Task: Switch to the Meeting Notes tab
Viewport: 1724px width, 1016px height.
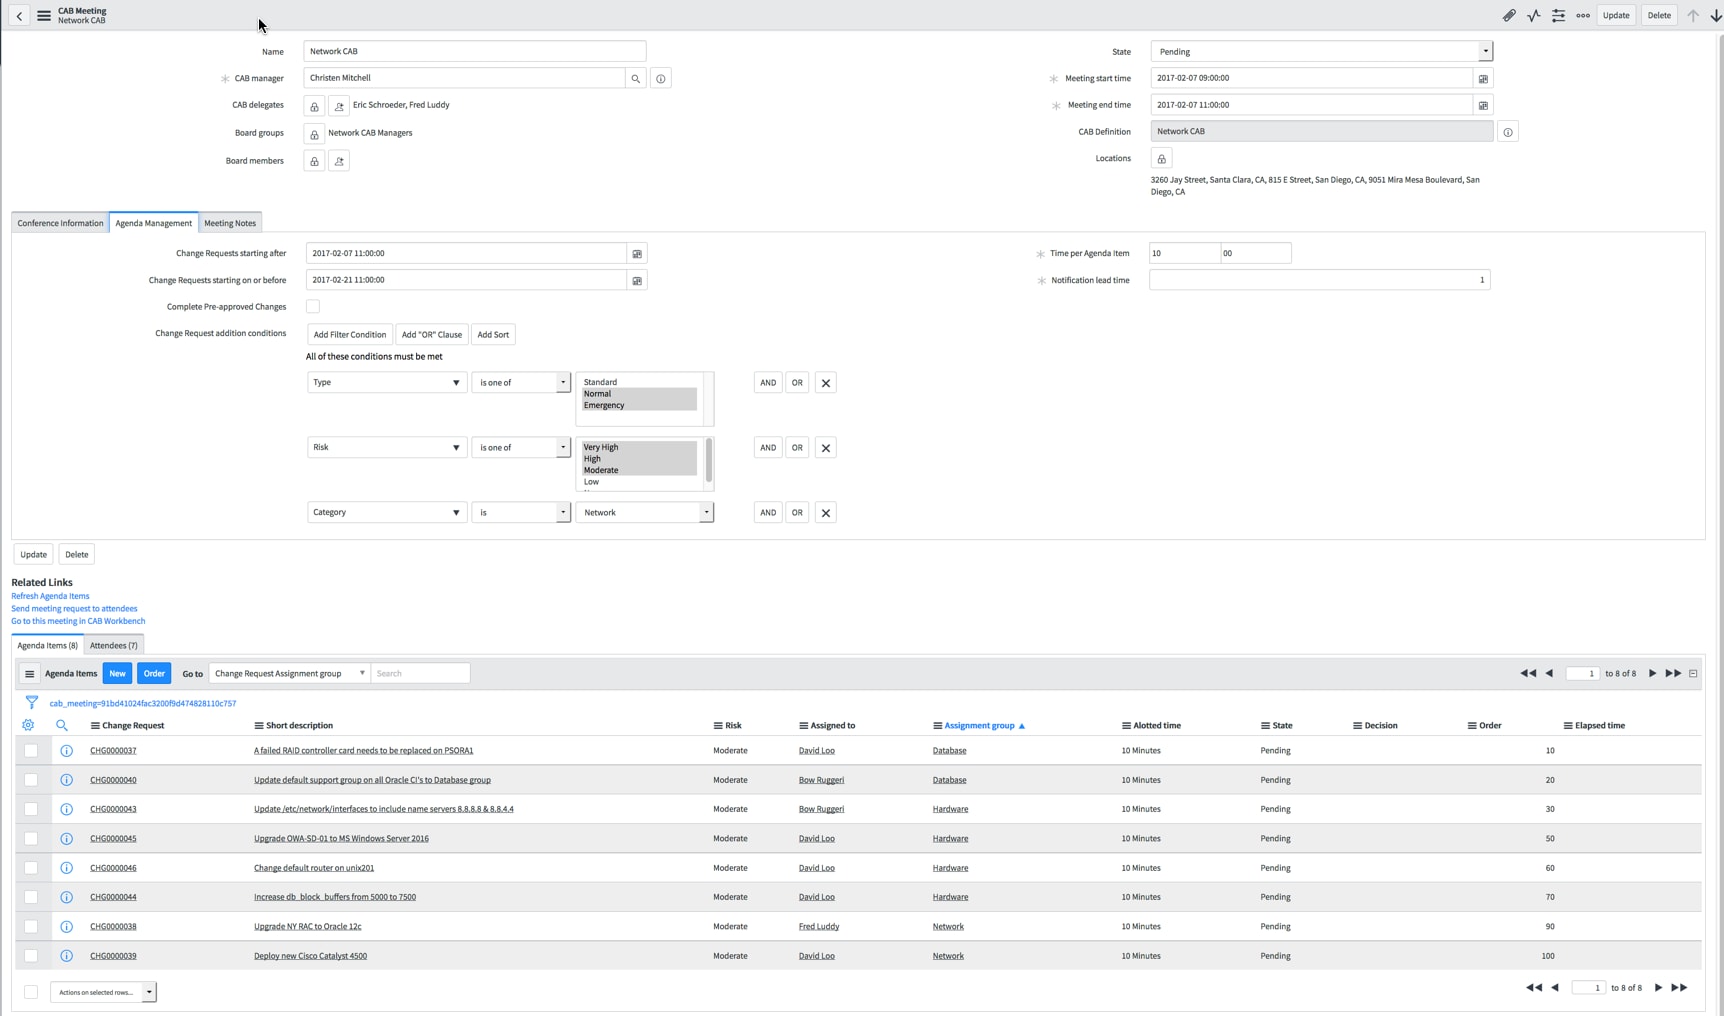Action: coord(229,222)
